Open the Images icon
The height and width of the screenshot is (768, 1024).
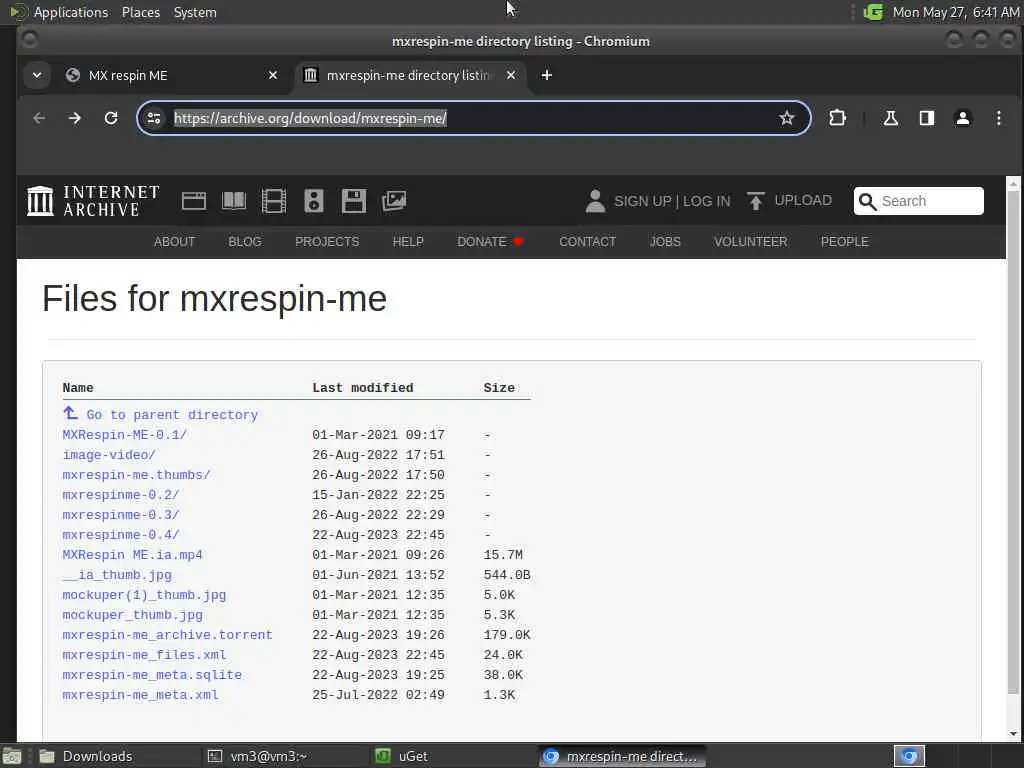(x=394, y=200)
